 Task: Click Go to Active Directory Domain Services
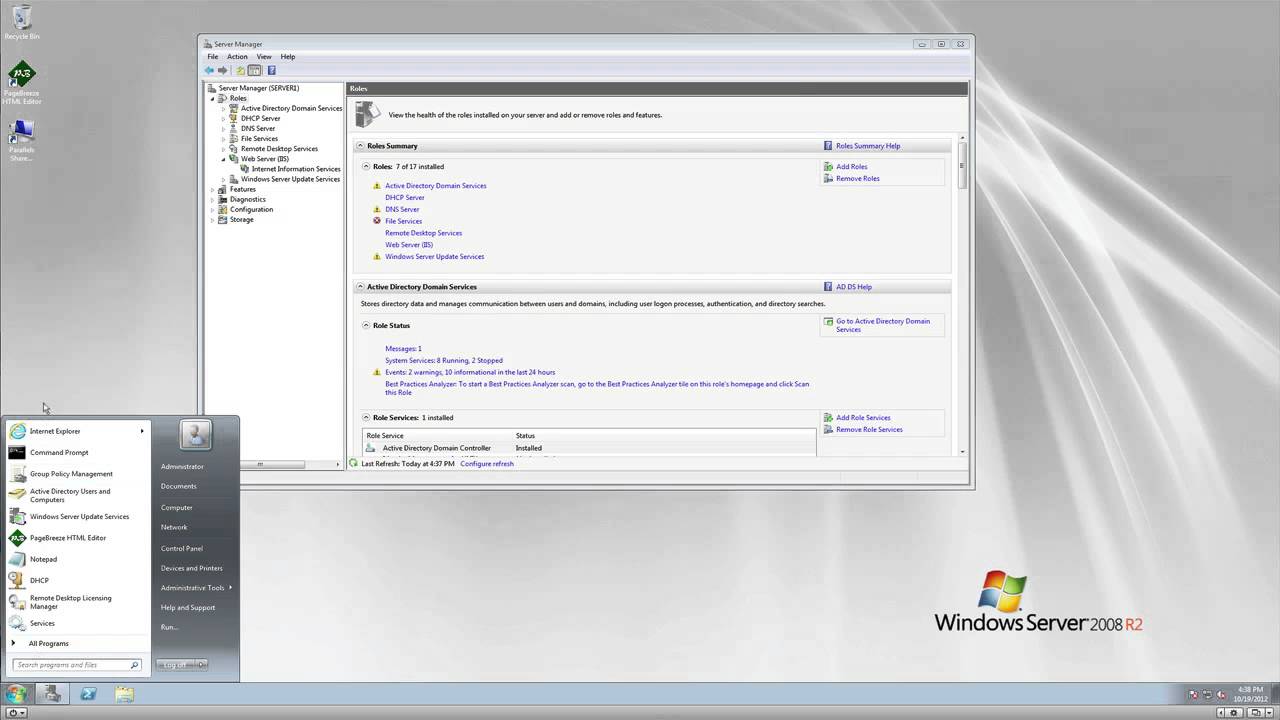[883, 325]
